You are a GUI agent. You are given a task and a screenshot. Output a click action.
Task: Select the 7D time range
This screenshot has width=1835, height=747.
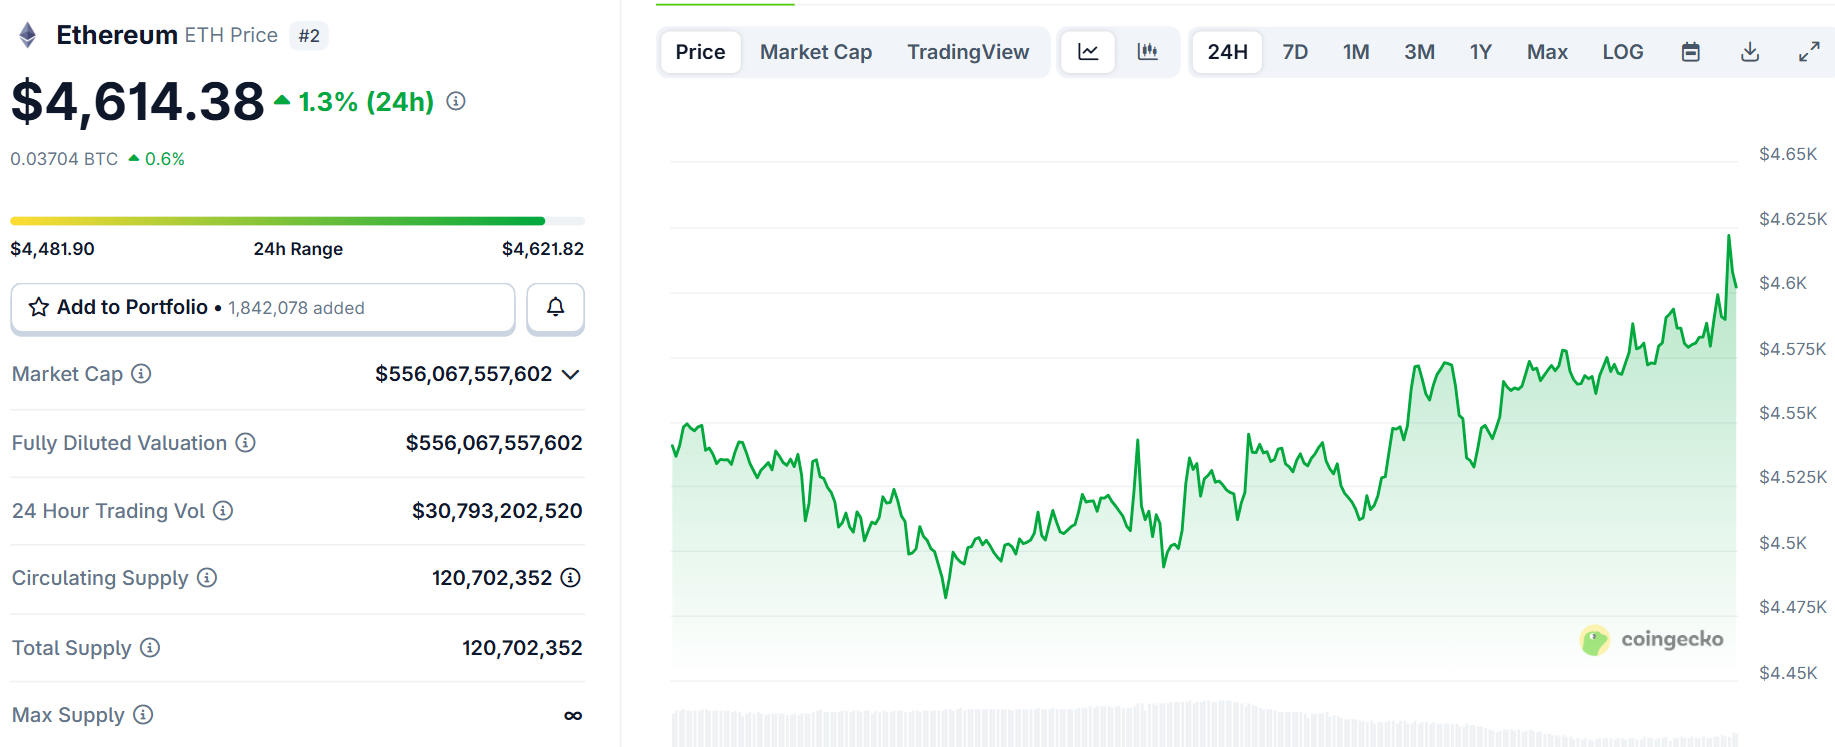(1295, 52)
